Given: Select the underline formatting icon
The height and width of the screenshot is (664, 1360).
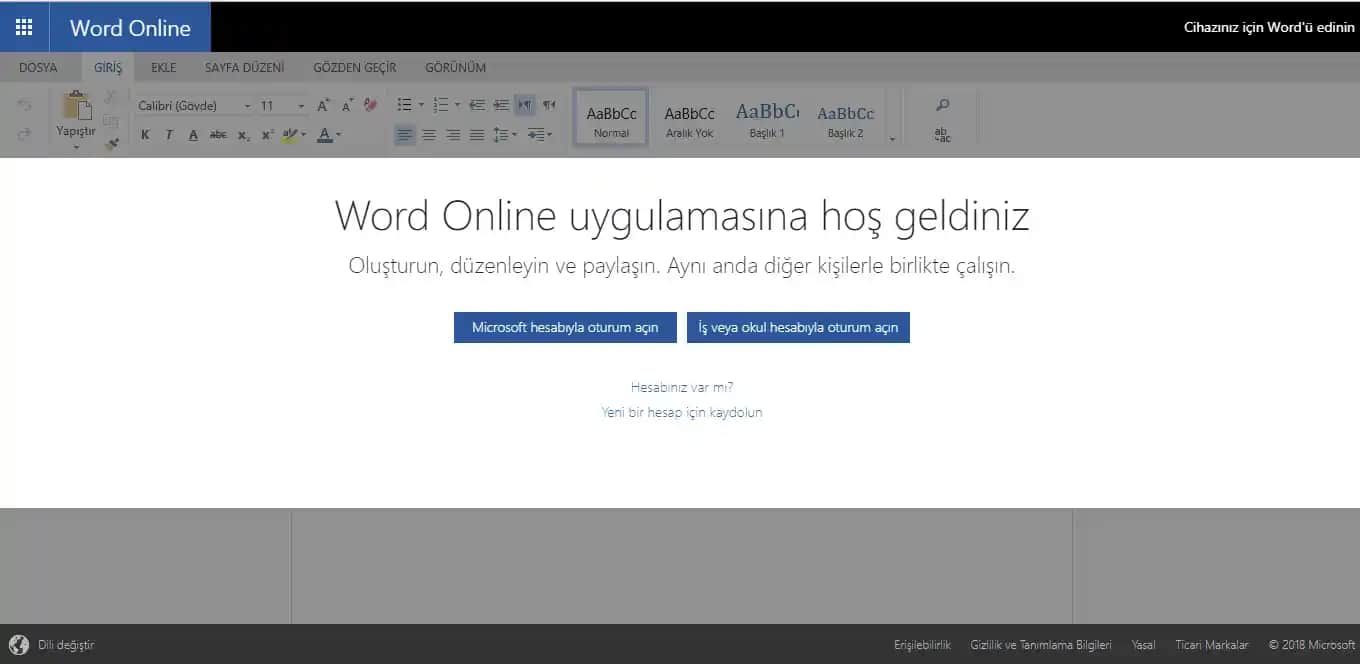Looking at the screenshot, I should 192,134.
